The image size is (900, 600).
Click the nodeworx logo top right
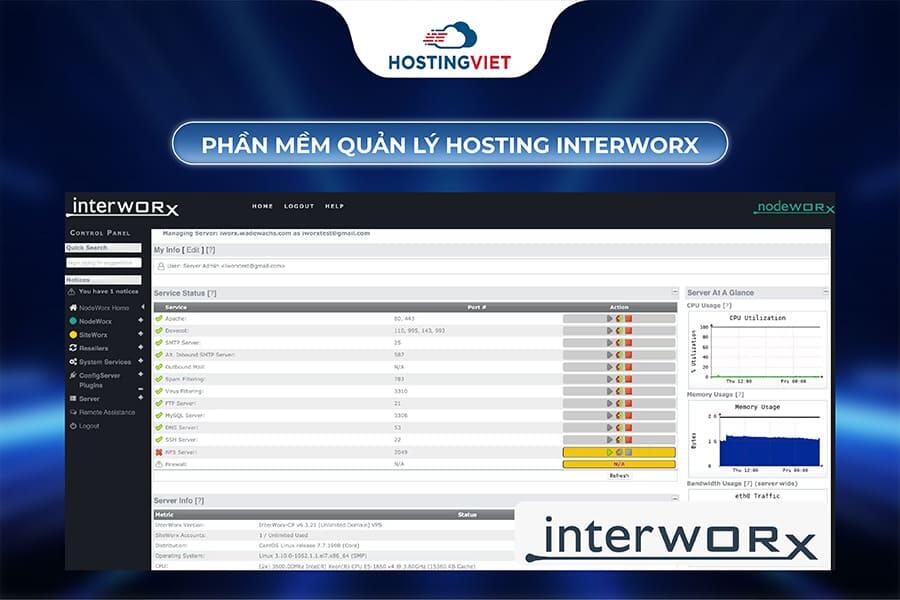point(795,207)
